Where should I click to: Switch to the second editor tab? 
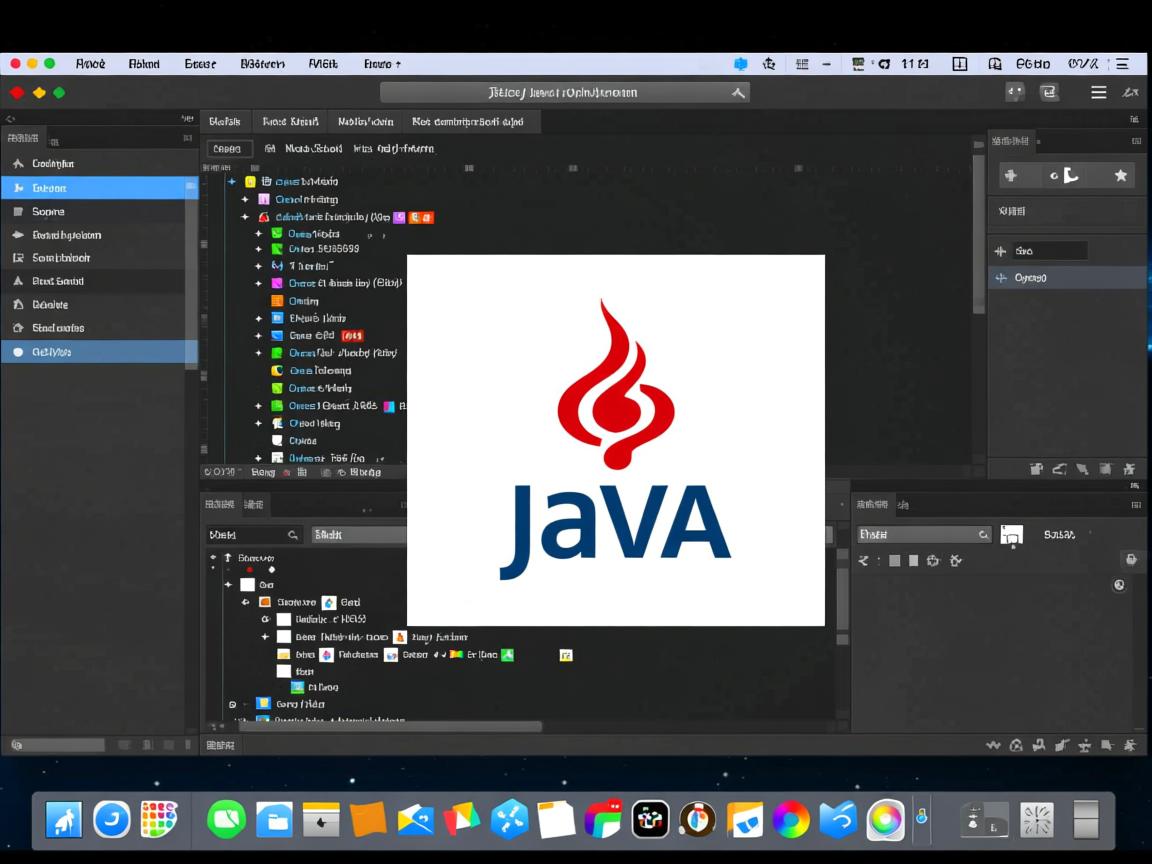coord(289,121)
